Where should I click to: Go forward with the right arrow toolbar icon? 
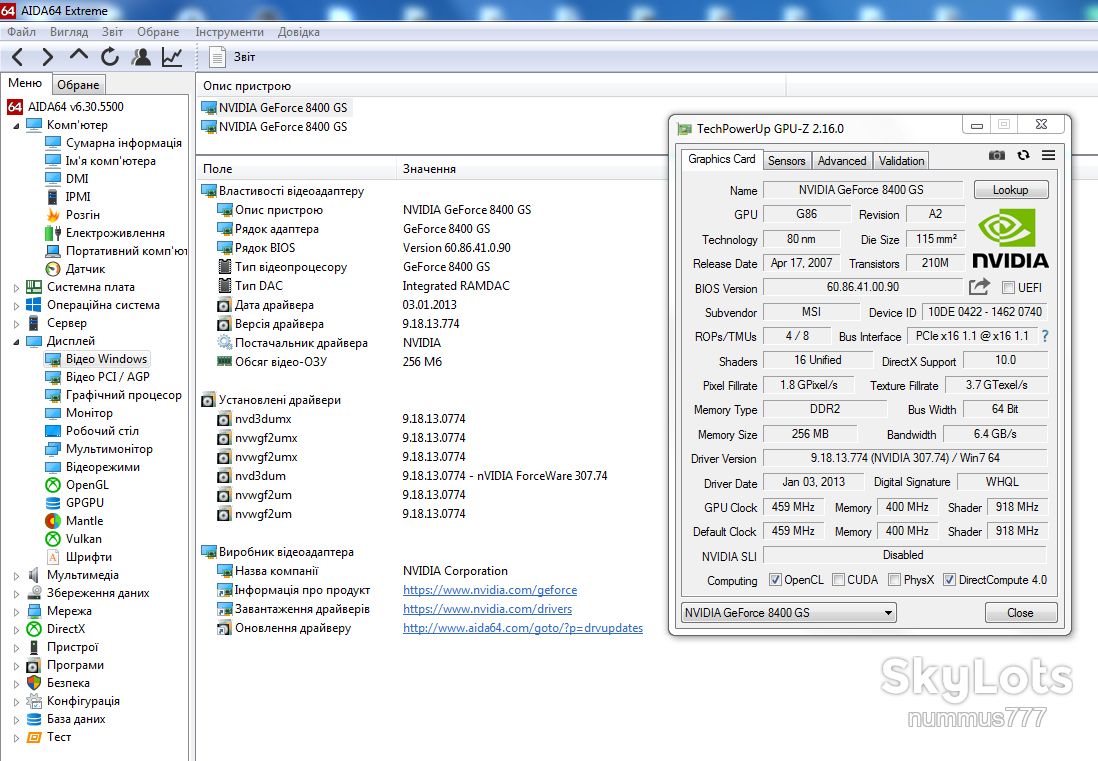click(x=47, y=57)
